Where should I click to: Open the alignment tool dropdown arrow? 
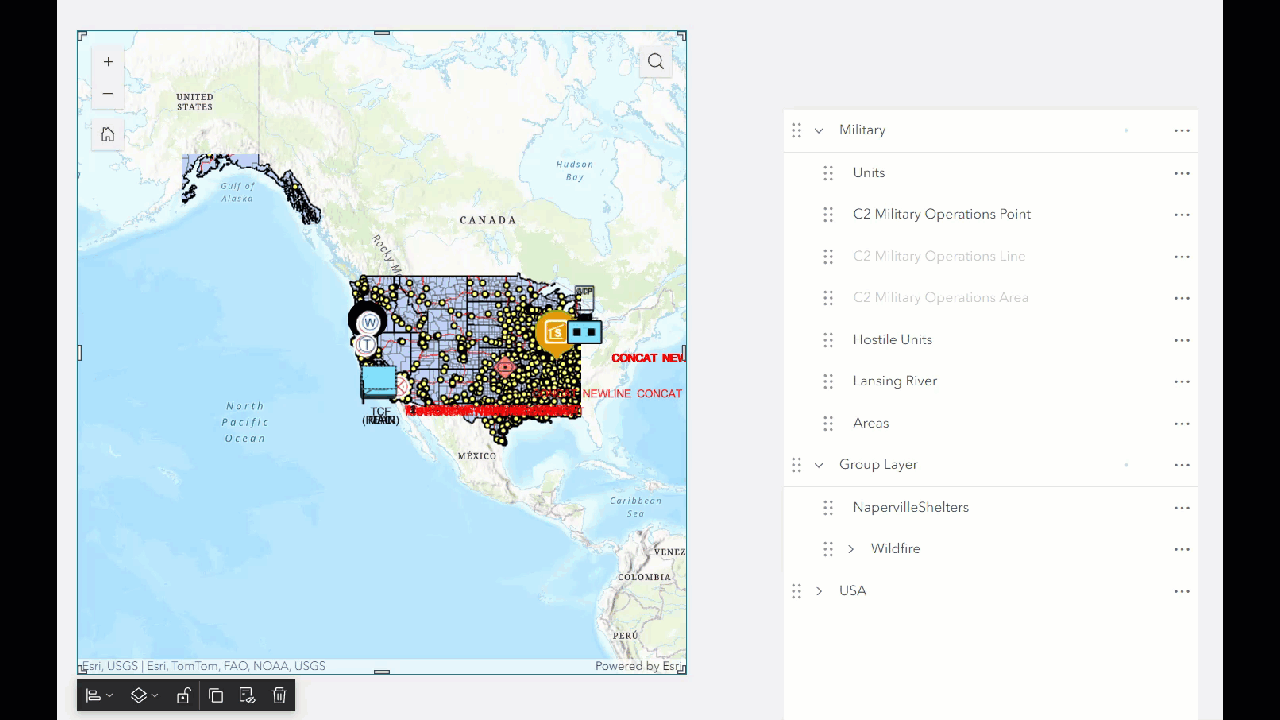pyautogui.click(x=110, y=695)
